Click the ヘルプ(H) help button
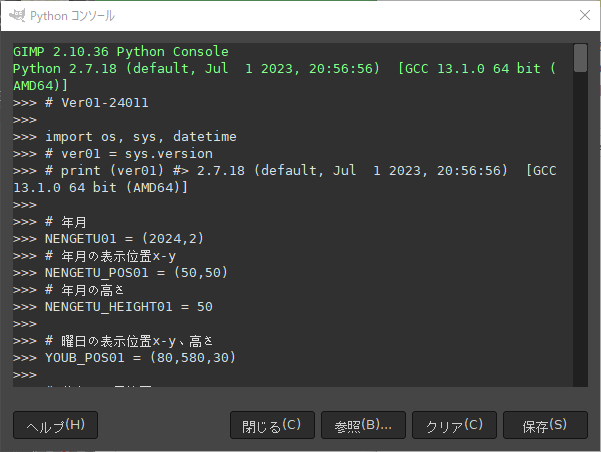 pos(56,425)
